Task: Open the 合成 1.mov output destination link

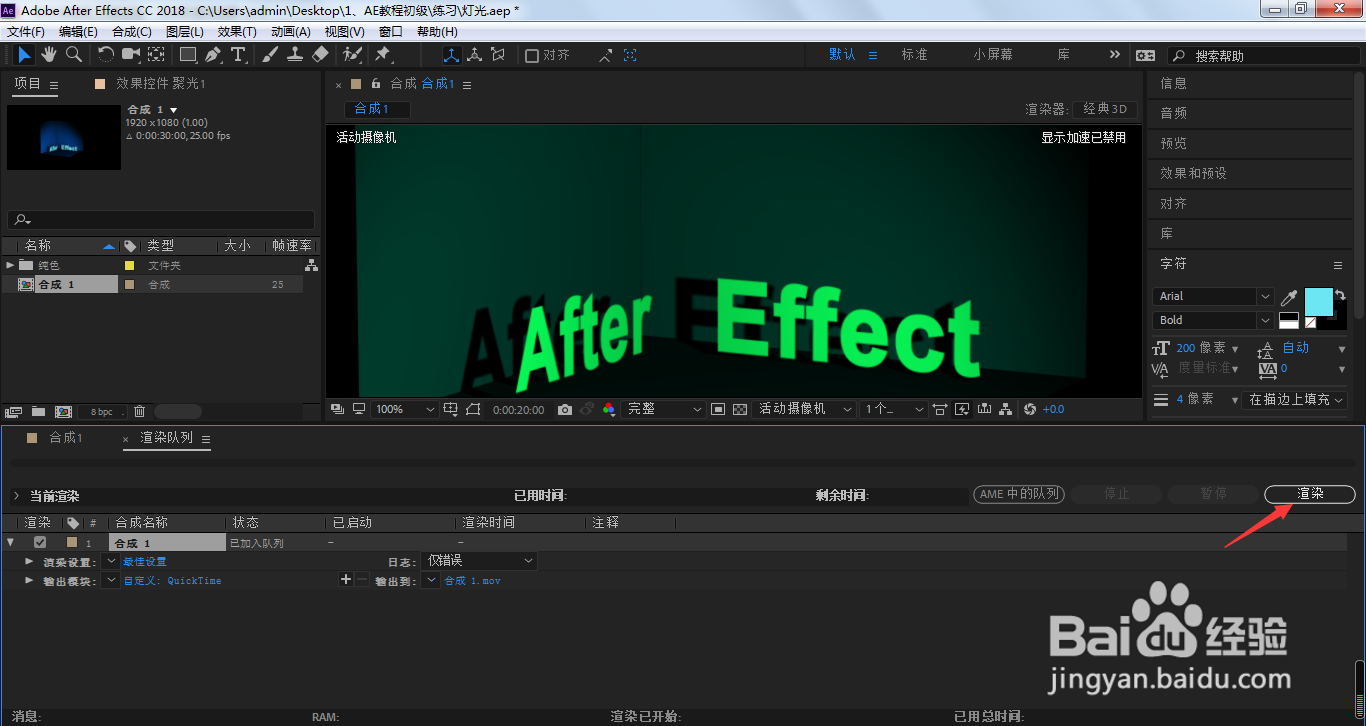Action: click(472, 581)
